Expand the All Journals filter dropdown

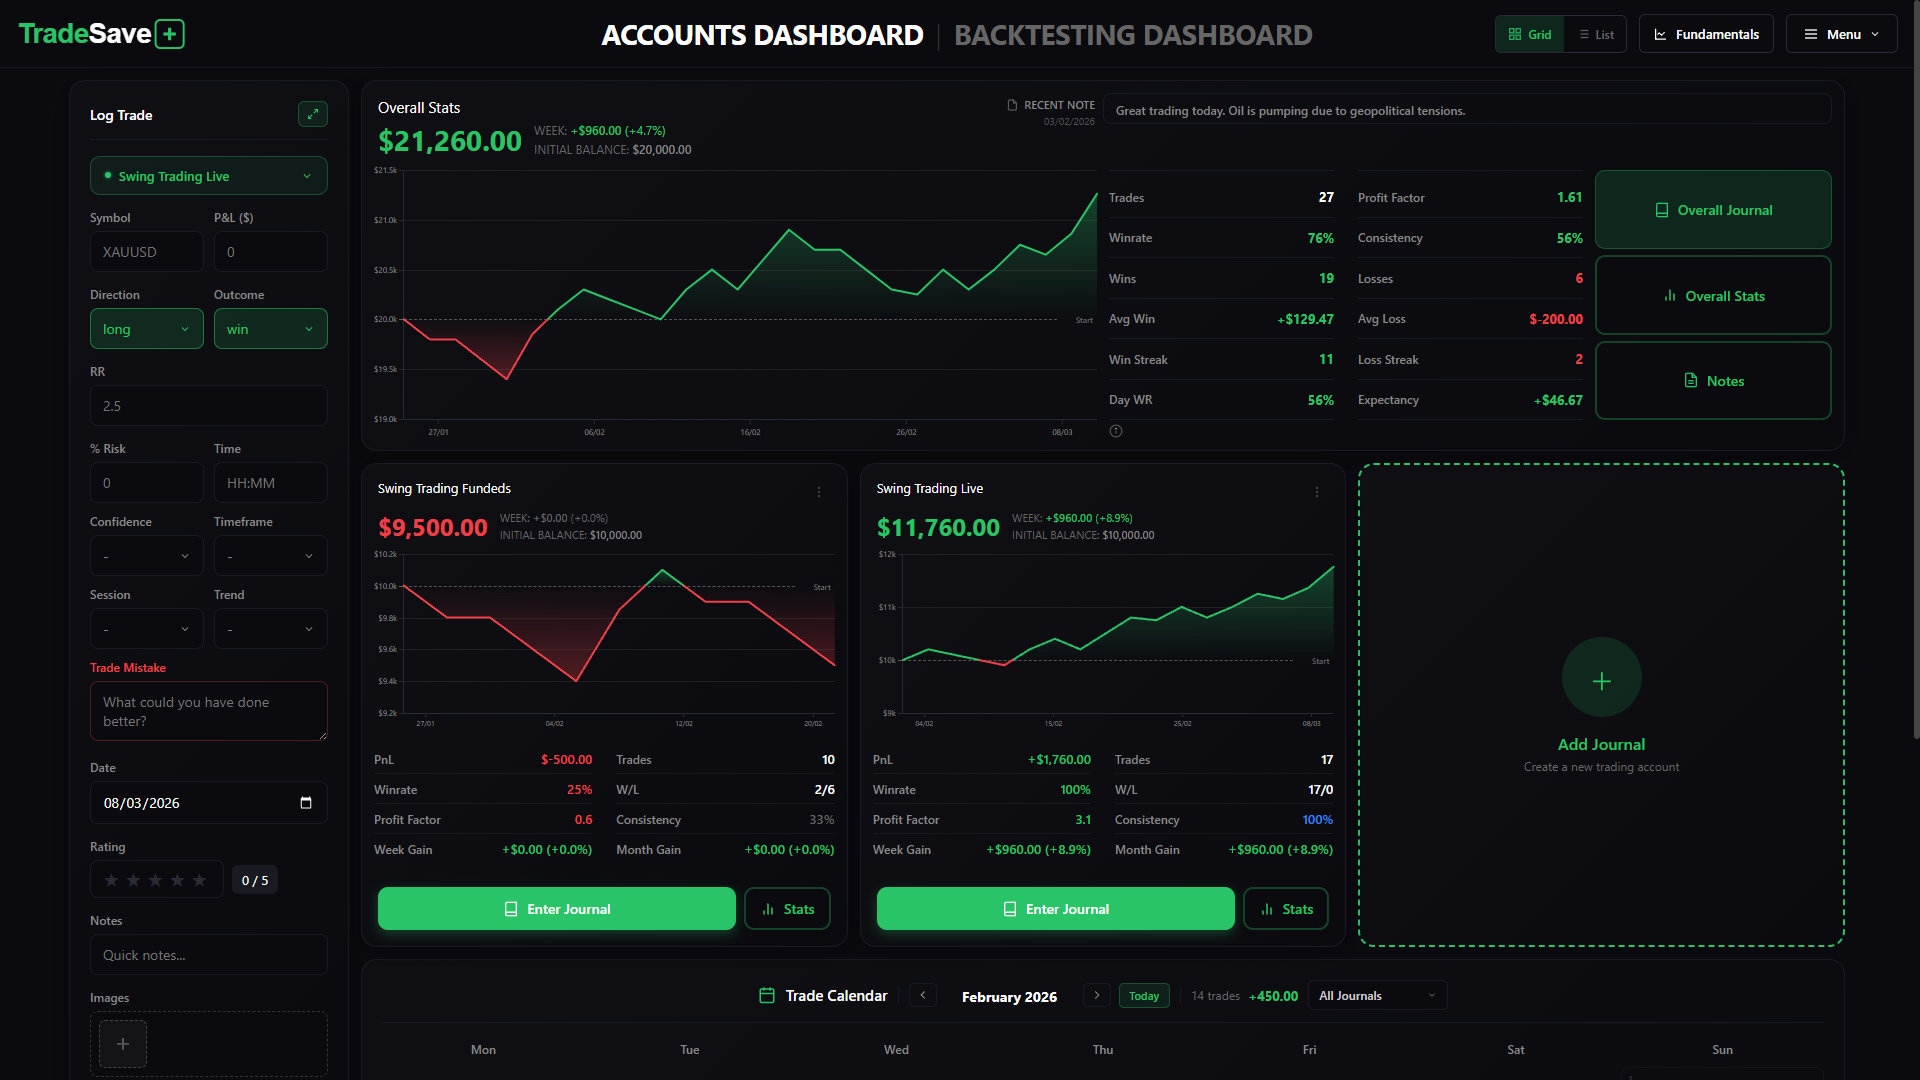1376,995
